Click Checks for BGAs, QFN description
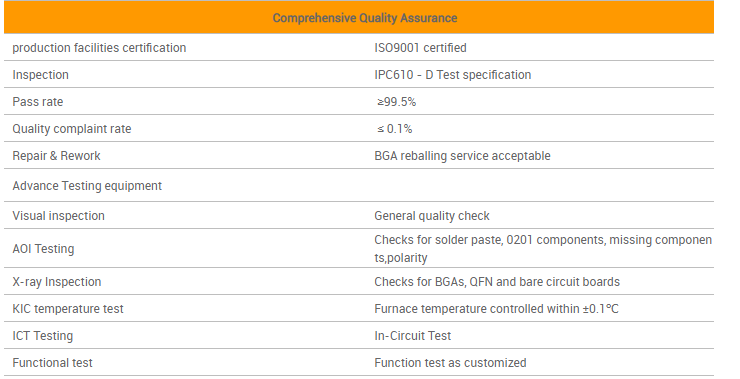The width and height of the screenshot is (740, 379). (x=497, y=281)
